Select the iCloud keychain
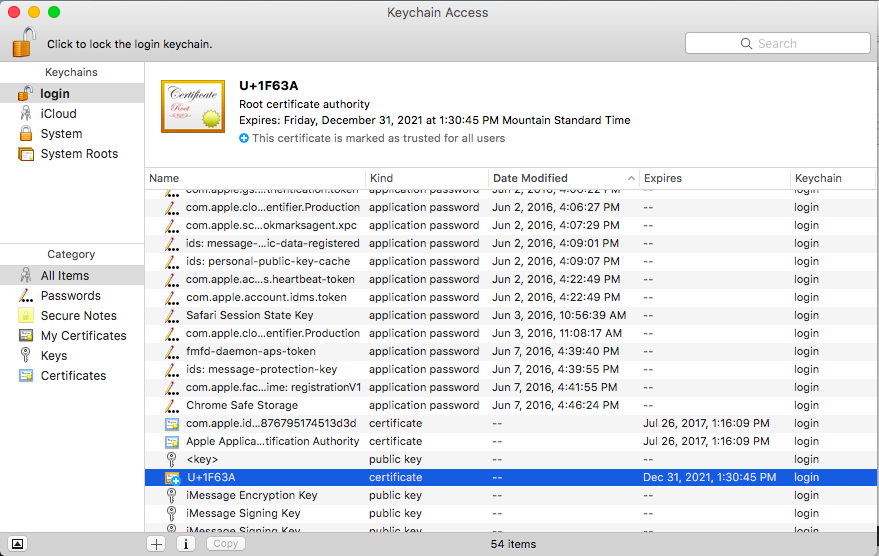The image size is (879, 556). (58, 114)
